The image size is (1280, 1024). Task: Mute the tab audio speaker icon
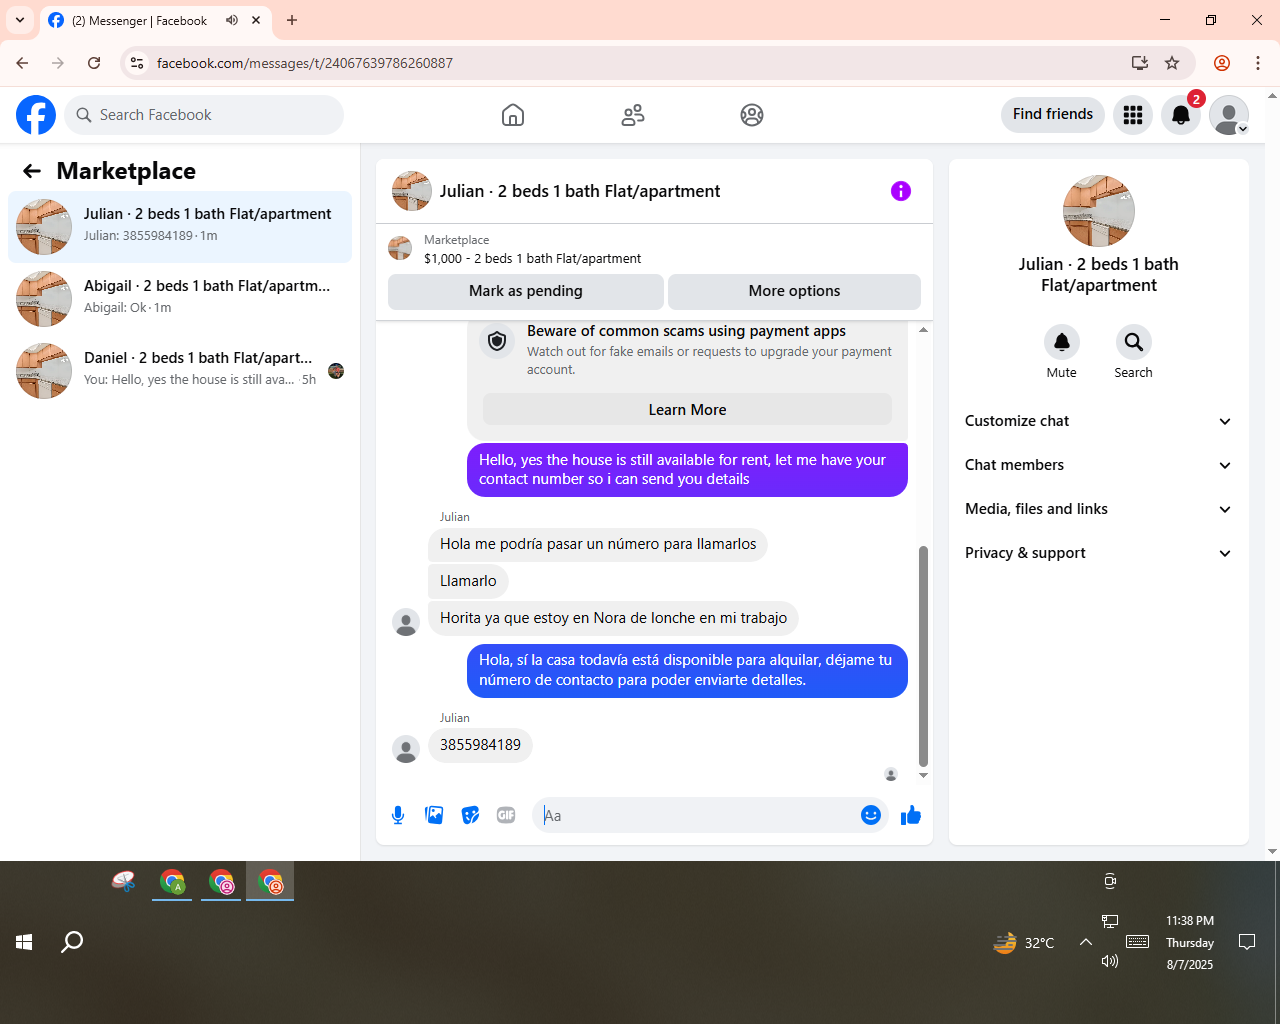232,20
